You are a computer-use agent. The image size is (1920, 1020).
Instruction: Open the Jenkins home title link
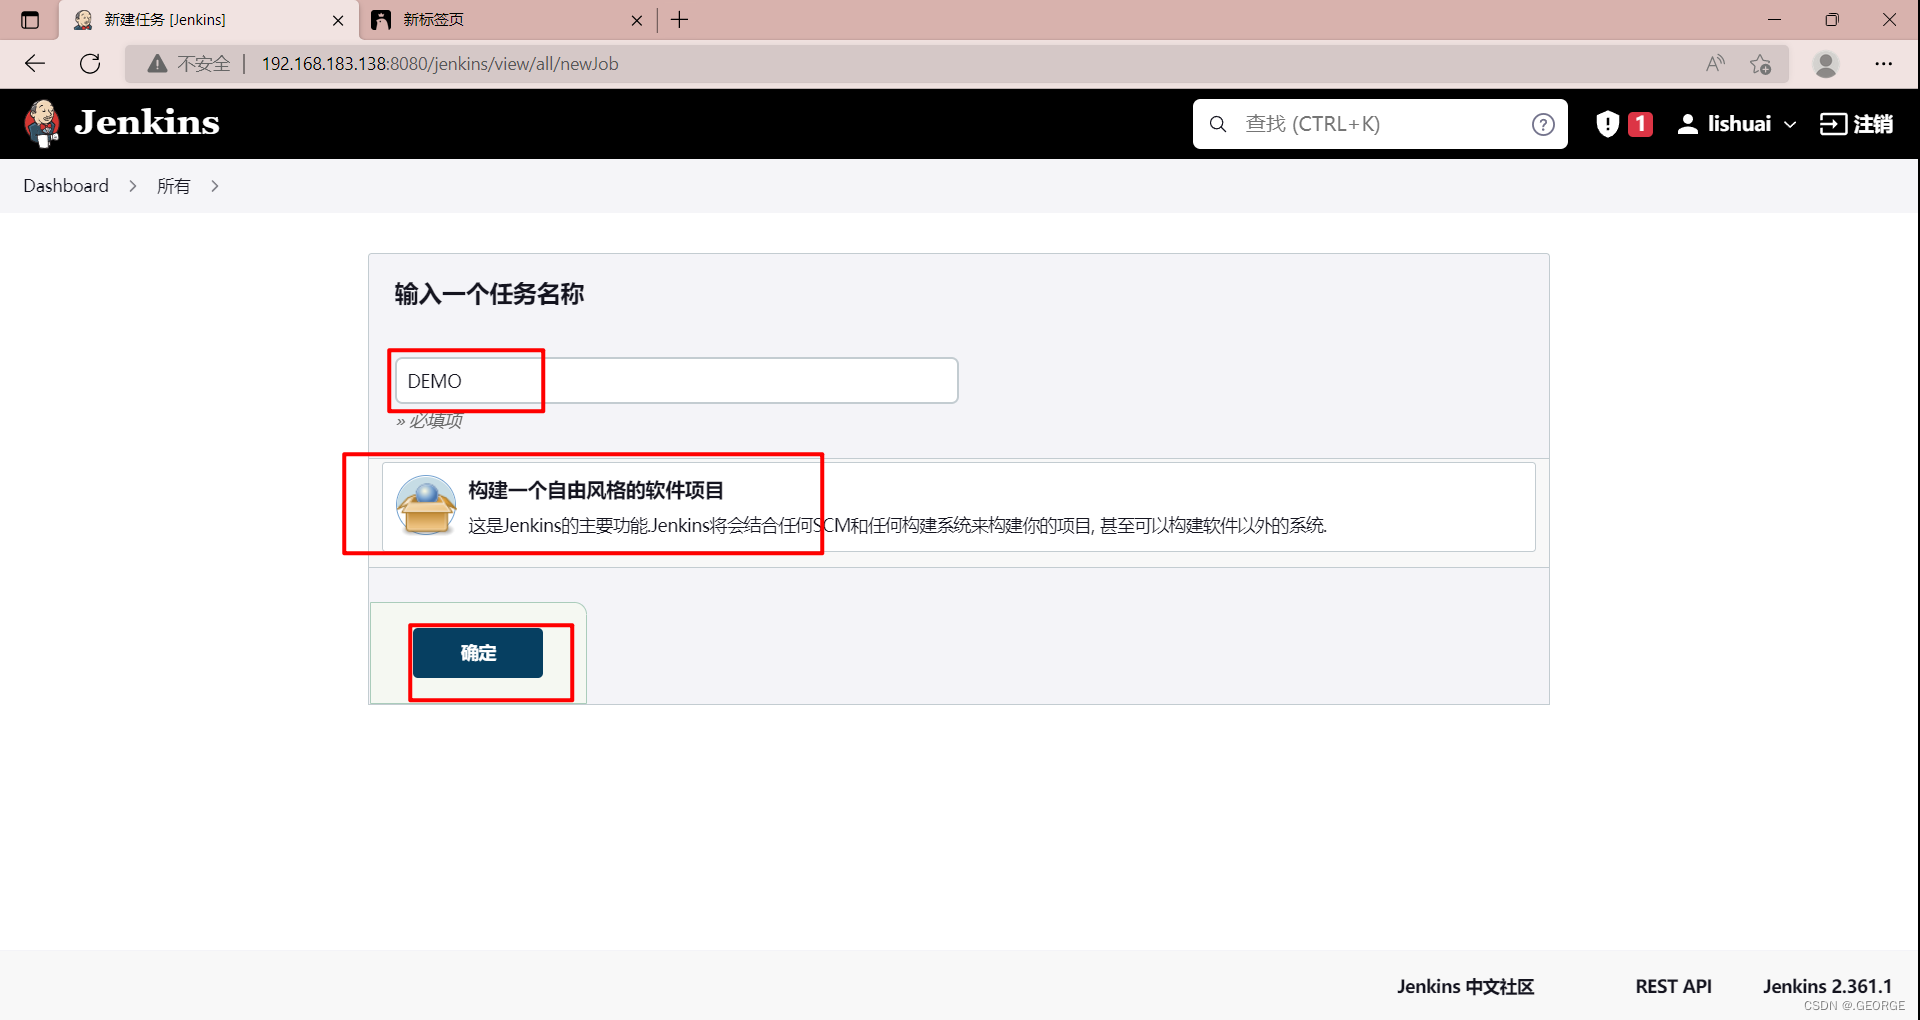coord(147,123)
